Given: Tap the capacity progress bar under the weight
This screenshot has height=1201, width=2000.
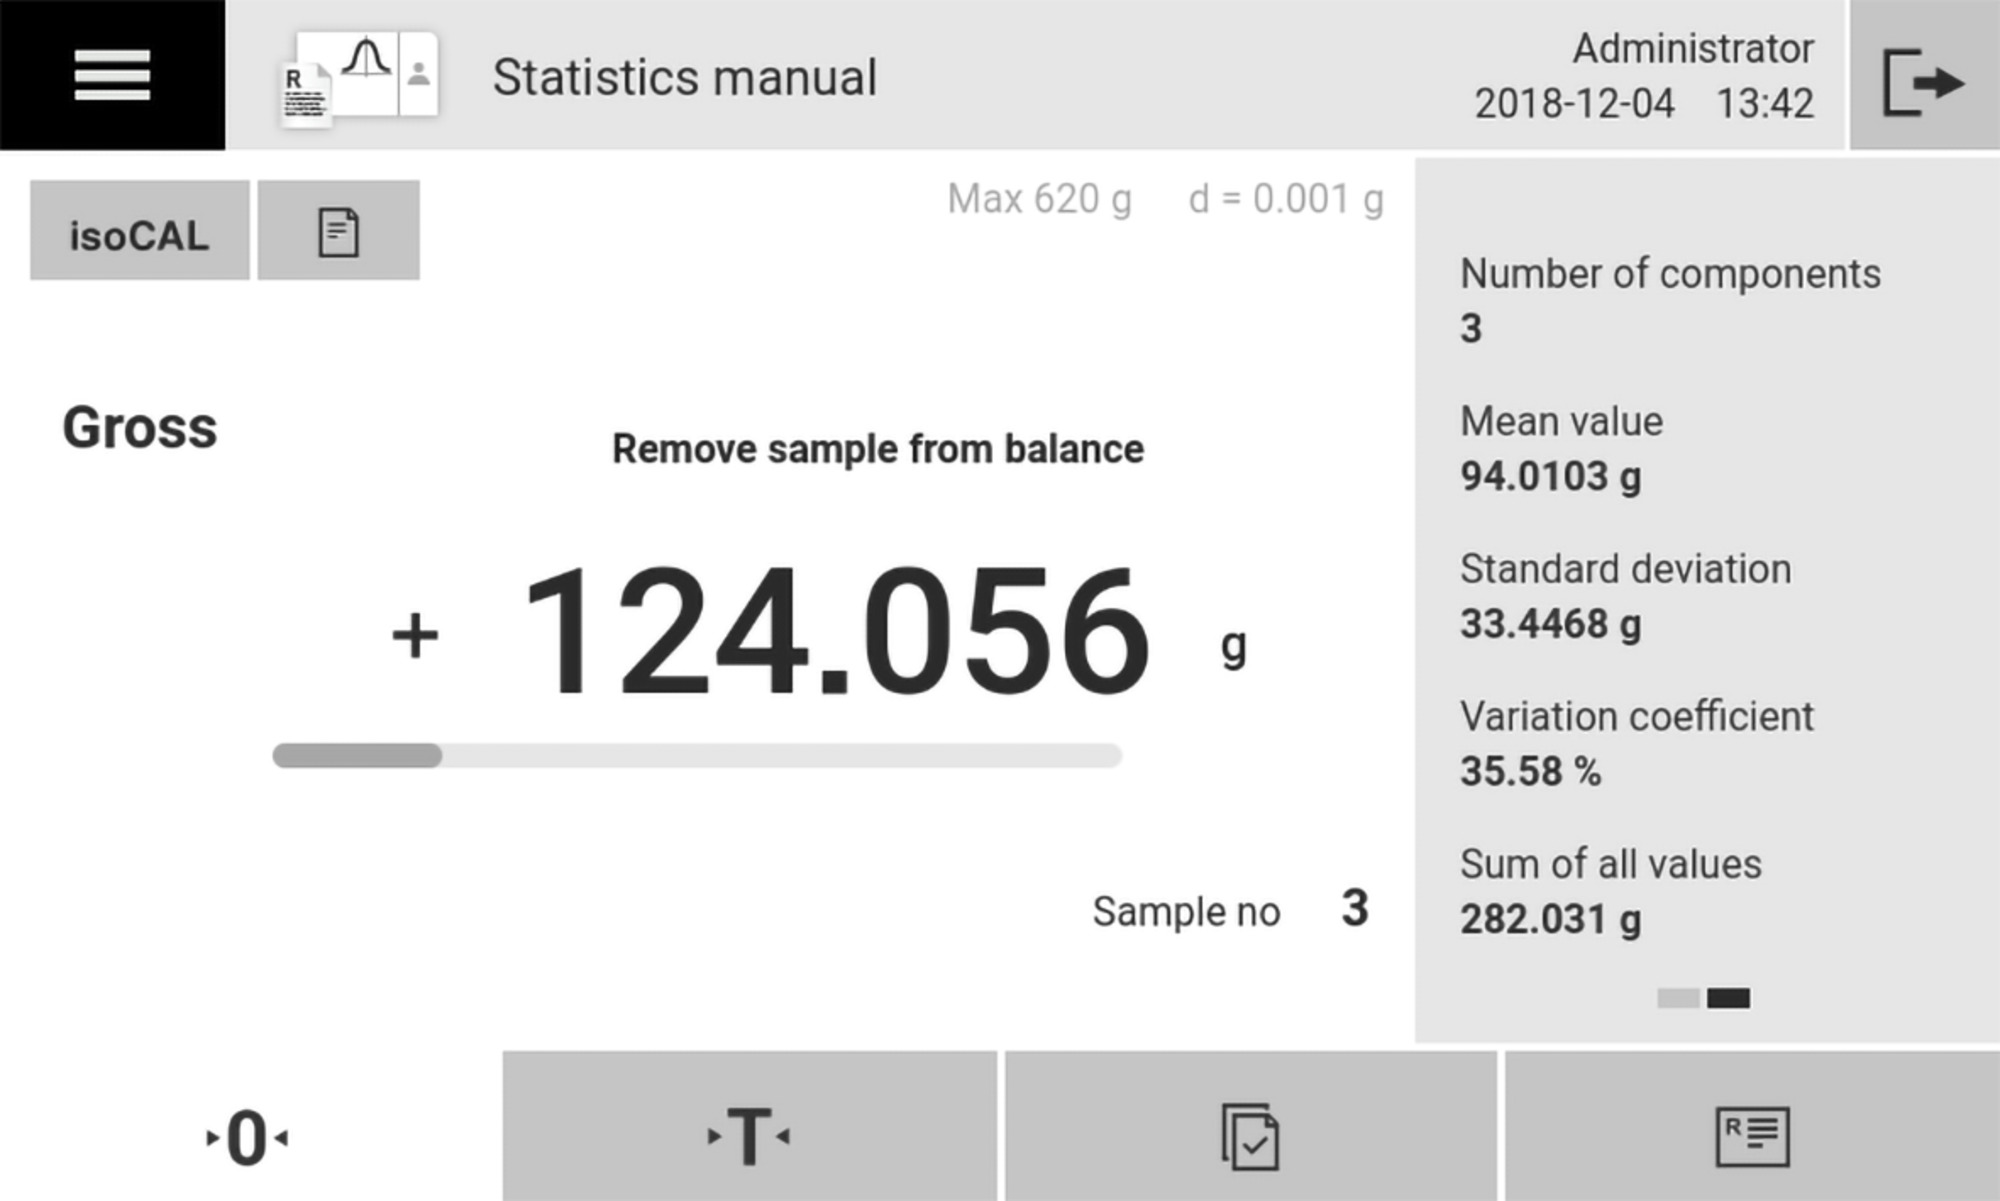Looking at the screenshot, I should (x=696, y=753).
